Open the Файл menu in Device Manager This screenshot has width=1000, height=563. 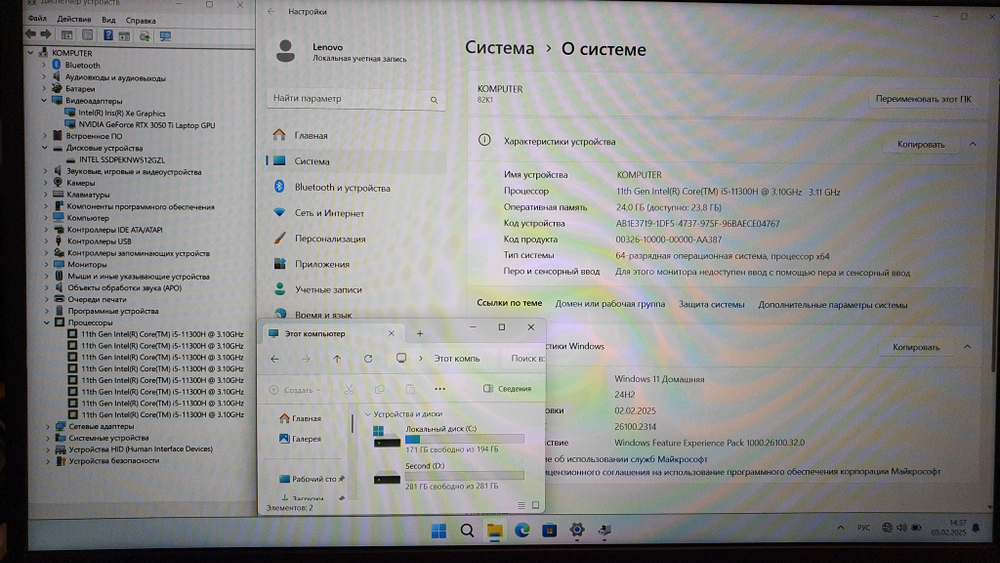pyautogui.click(x=37, y=19)
